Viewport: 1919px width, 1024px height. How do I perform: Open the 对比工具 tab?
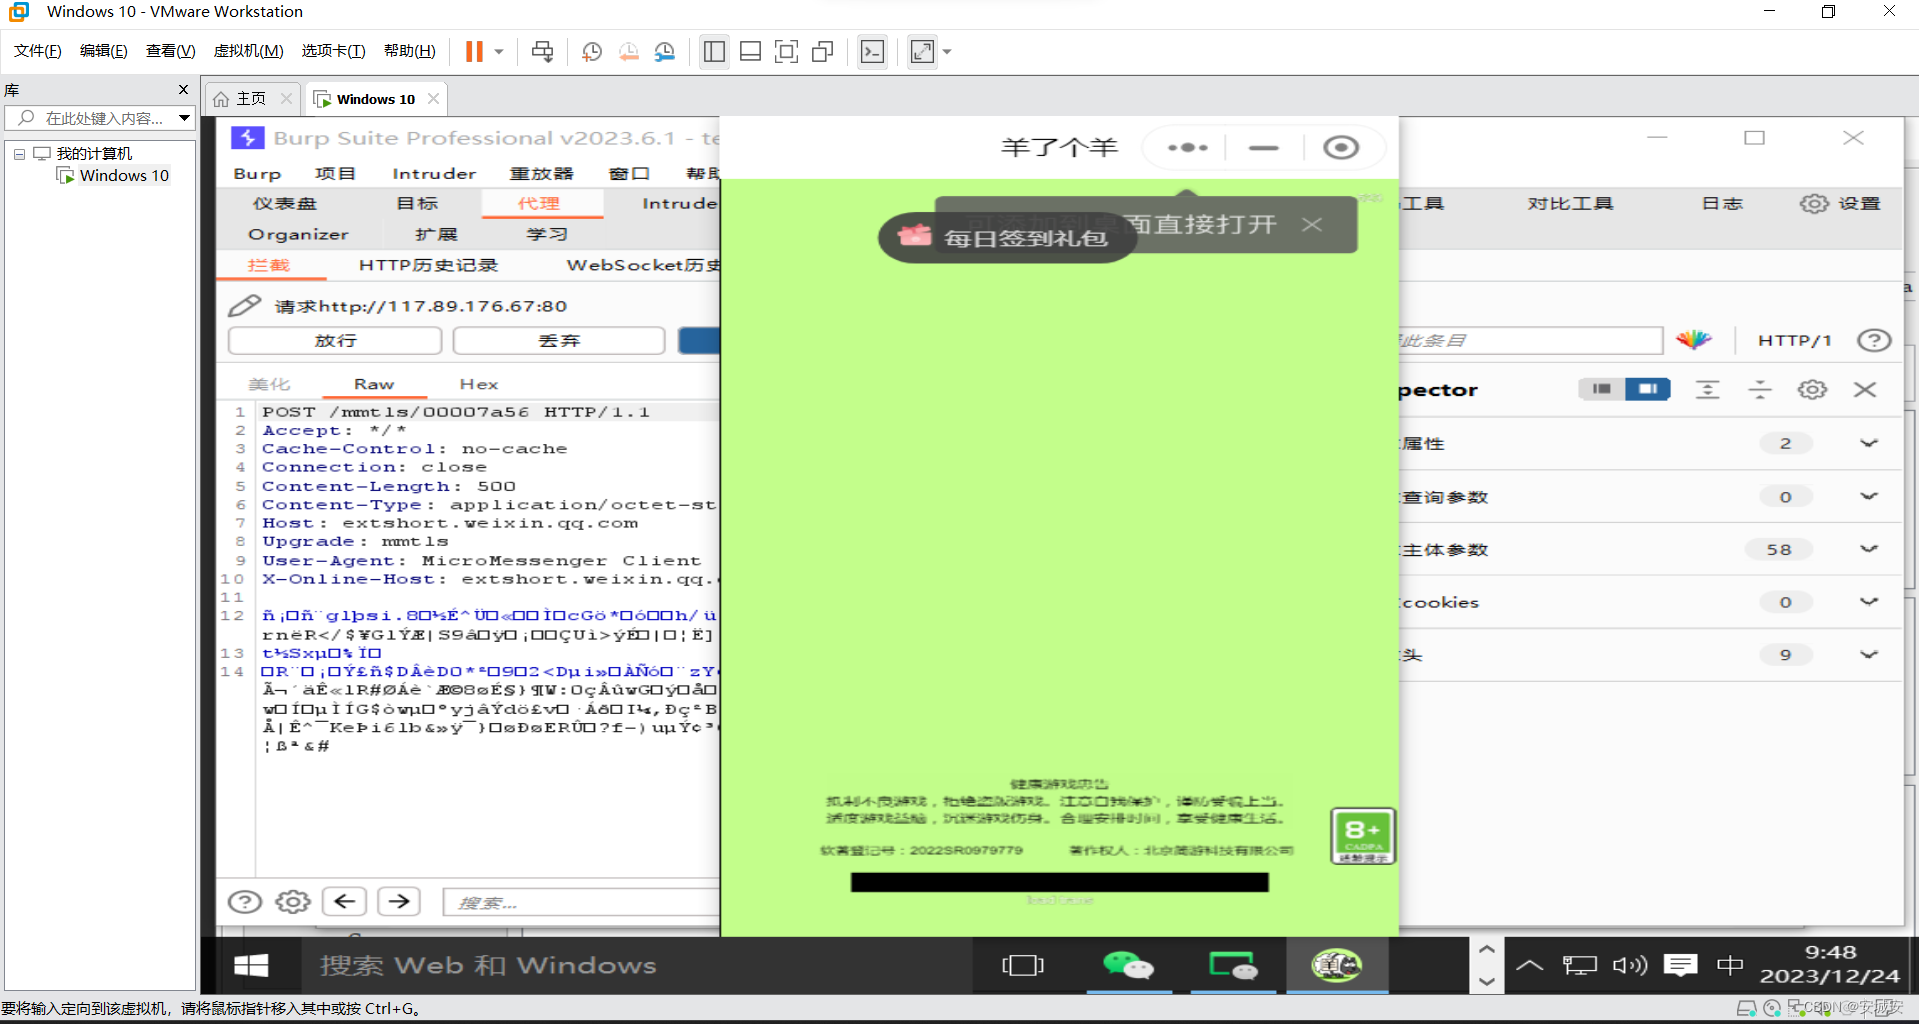pyautogui.click(x=1570, y=204)
